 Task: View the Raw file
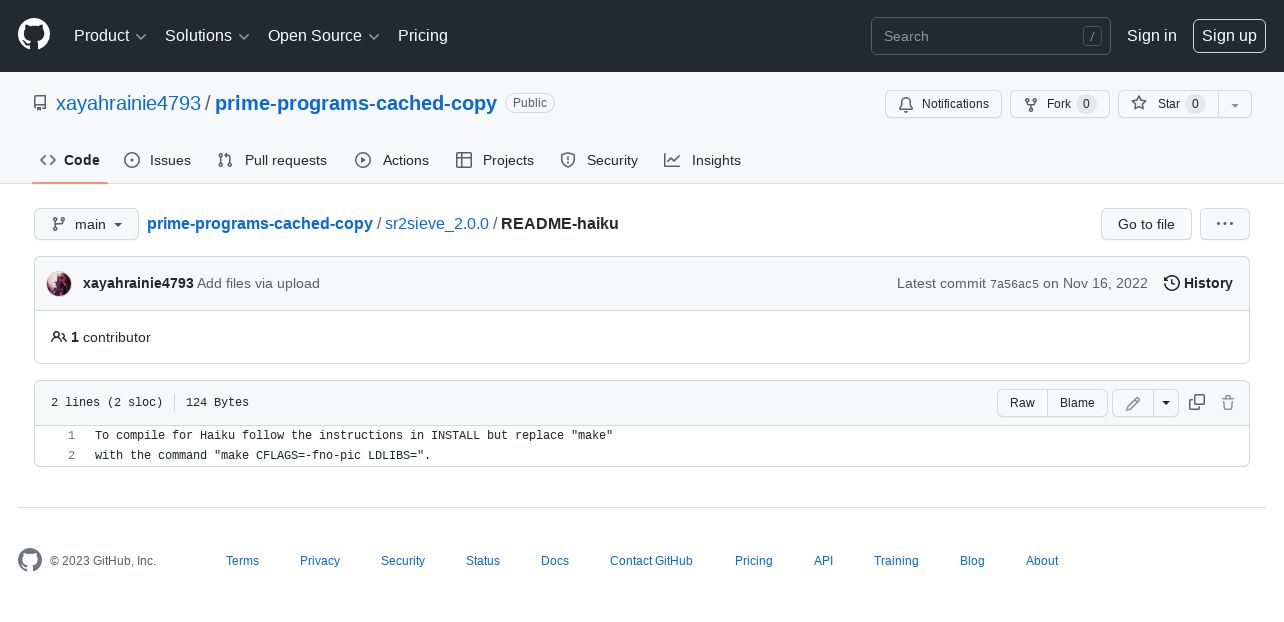[1022, 403]
